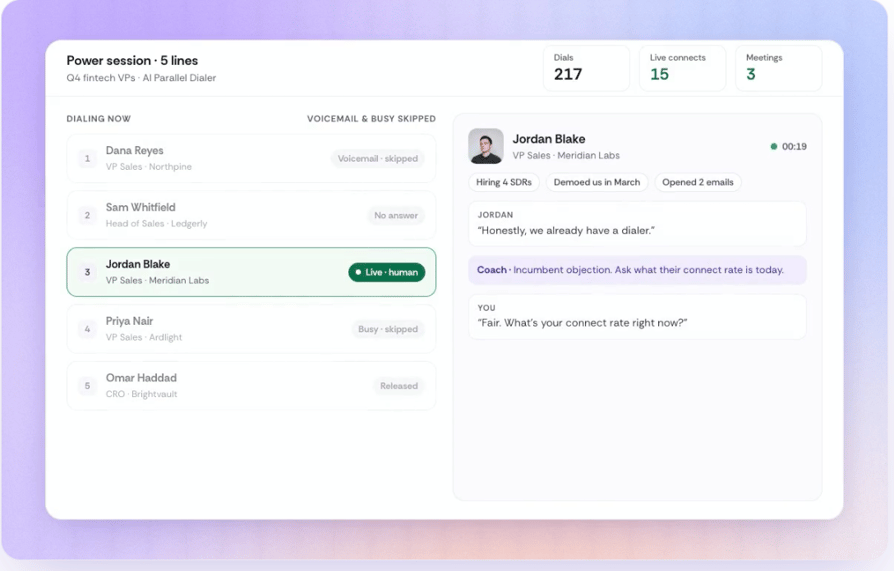Click the Jordan Blake name in call panel
Screen dimensions: 894x571
point(548,139)
